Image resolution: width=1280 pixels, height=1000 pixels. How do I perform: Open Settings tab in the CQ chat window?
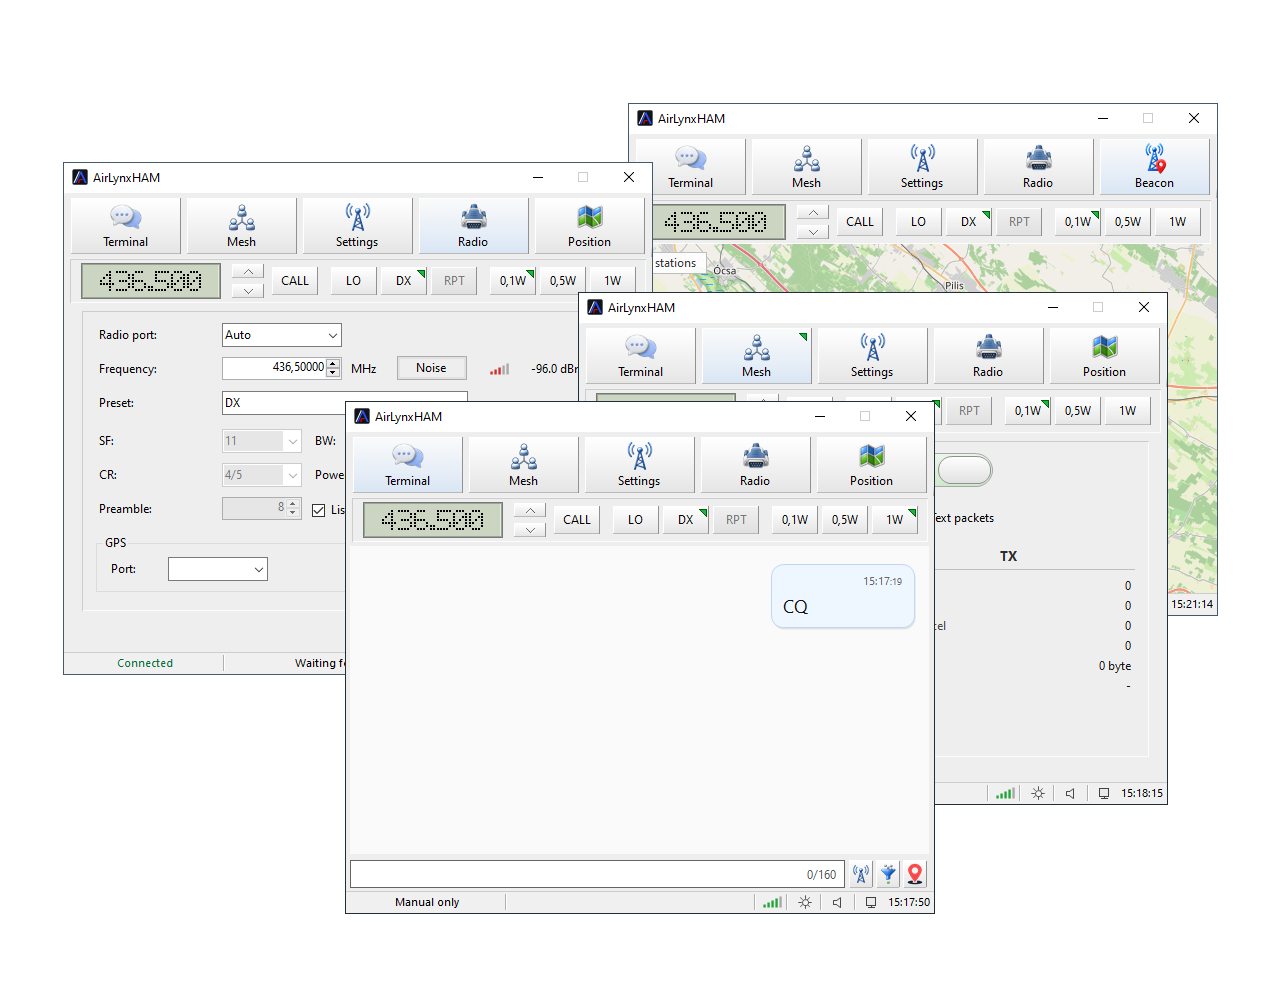639,464
